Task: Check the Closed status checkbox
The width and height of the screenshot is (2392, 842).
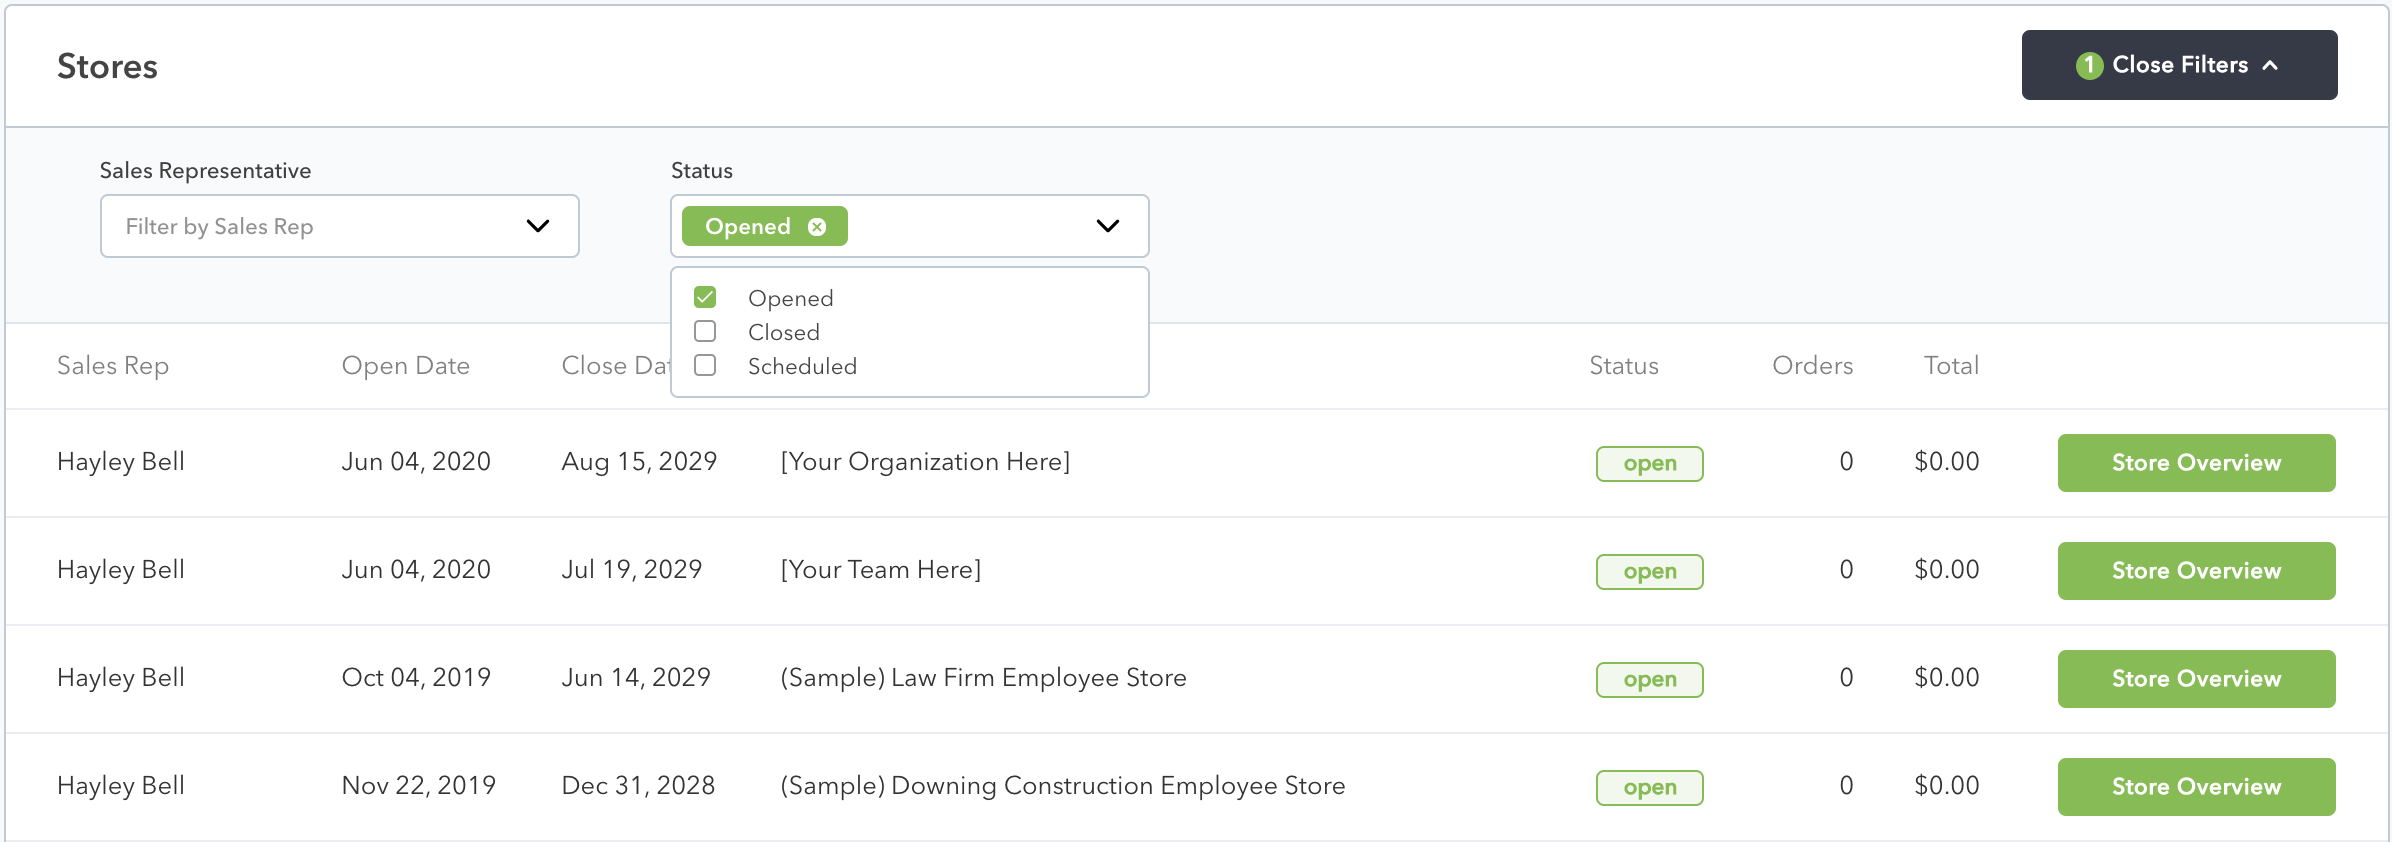Action: coord(705,331)
